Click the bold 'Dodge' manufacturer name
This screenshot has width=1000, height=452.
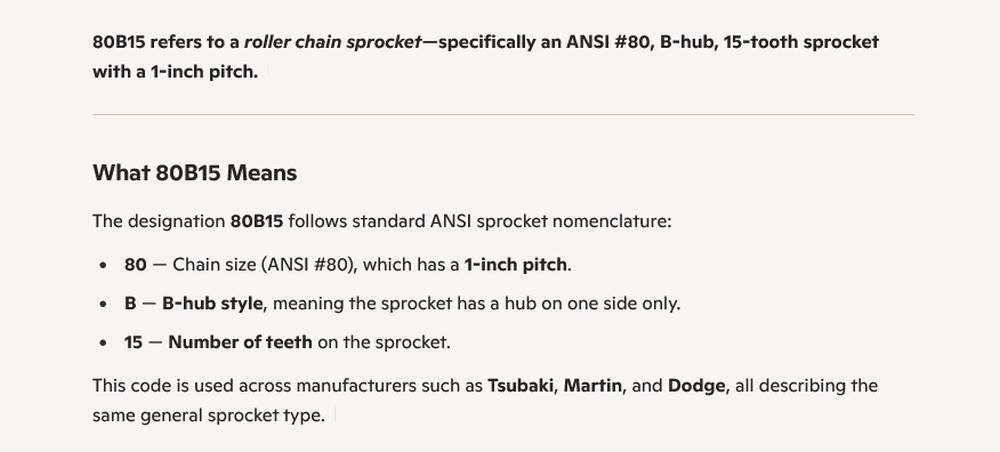(696, 386)
